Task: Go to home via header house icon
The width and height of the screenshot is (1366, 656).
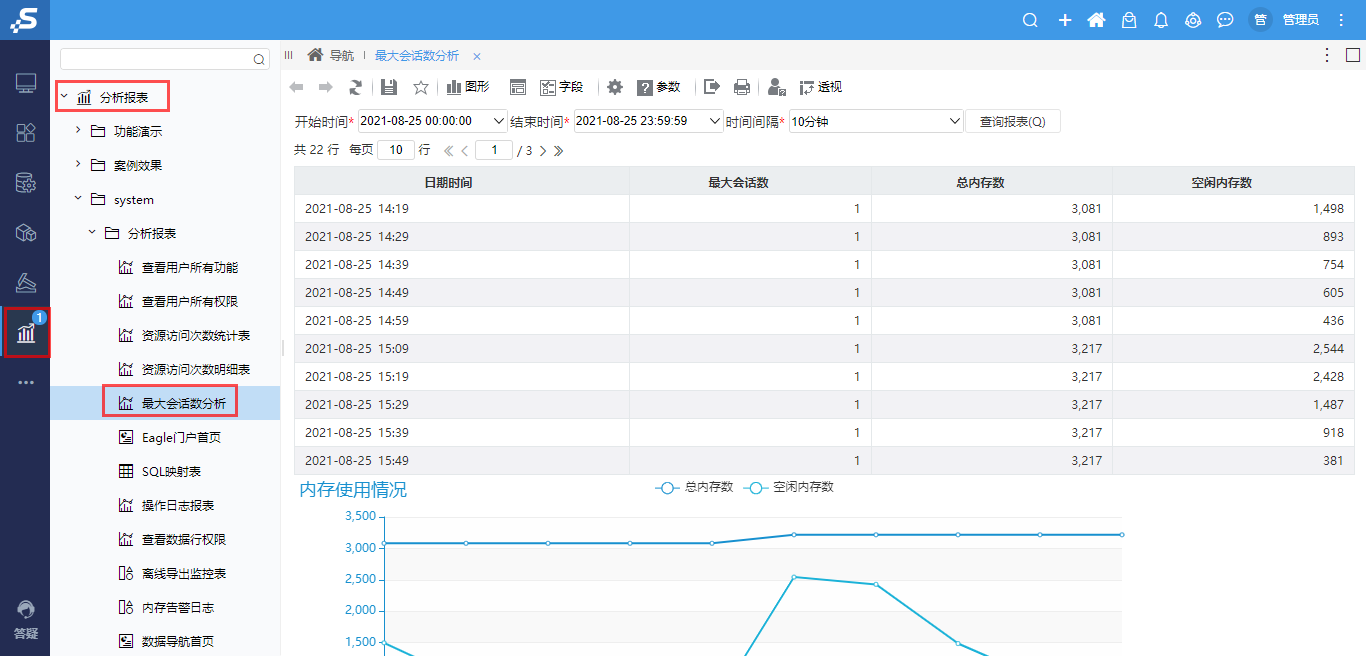Action: click(1096, 20)
